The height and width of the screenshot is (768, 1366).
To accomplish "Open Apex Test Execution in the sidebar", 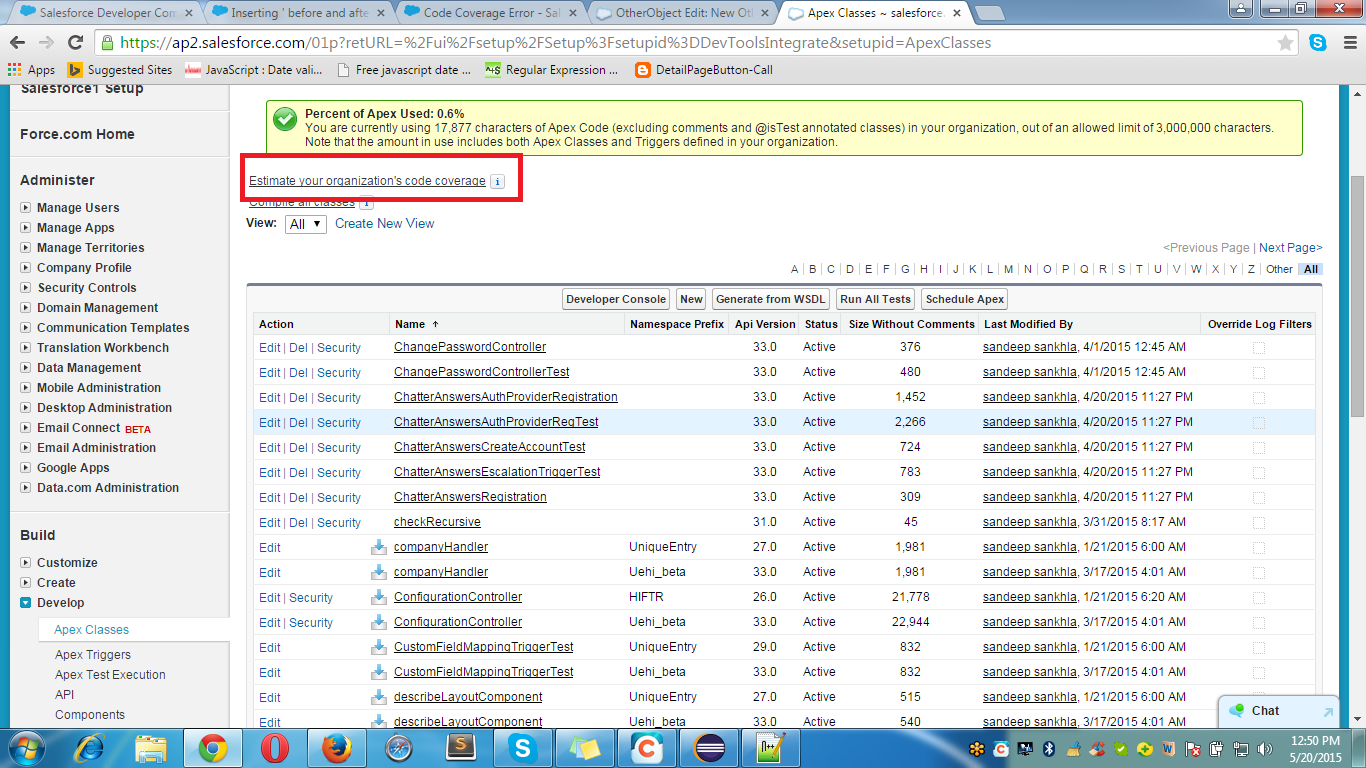I will point(110,675).
